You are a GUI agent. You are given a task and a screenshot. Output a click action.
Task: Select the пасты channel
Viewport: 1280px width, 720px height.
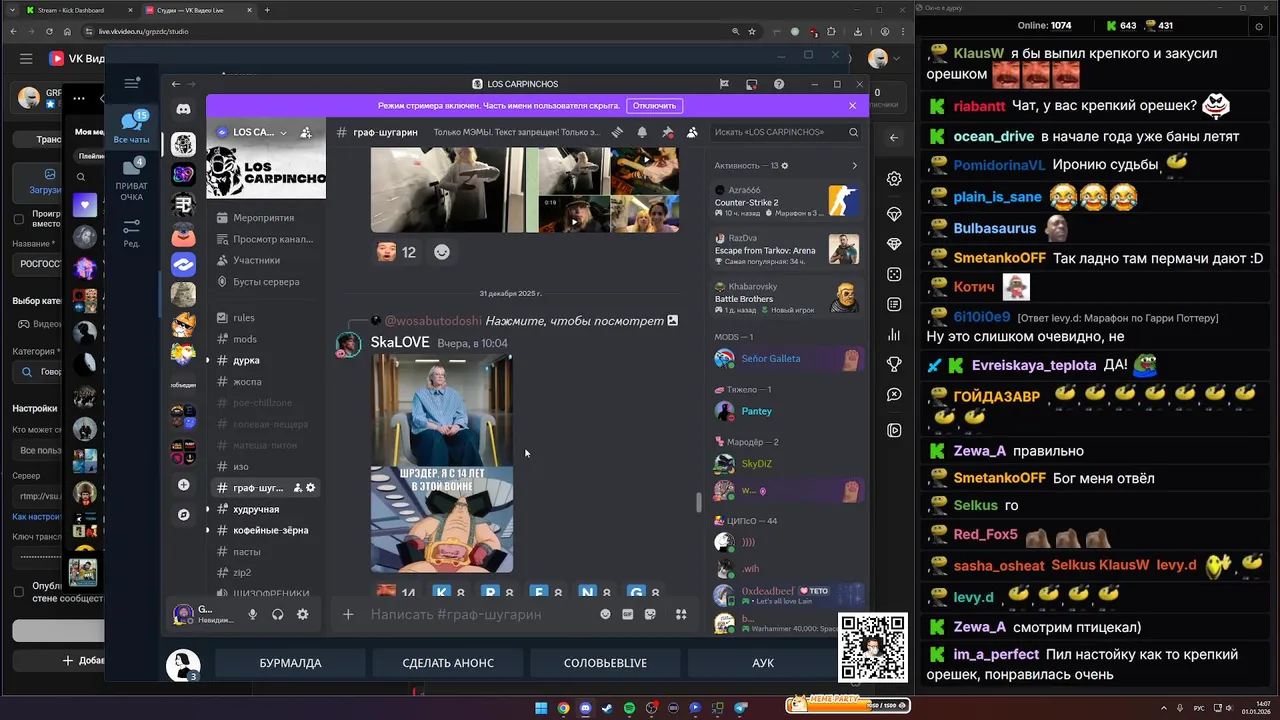coord(265,551)
